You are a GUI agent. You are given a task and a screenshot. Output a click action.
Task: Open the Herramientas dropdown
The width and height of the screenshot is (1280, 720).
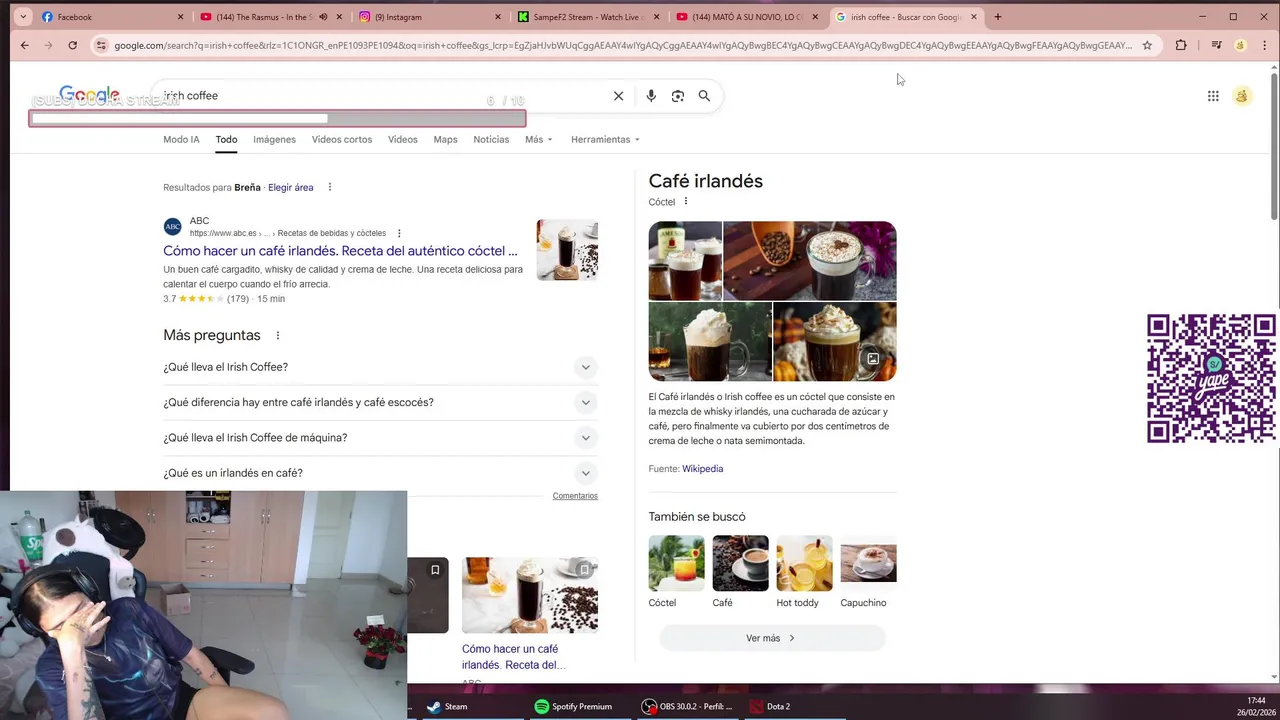coord(605,139)
